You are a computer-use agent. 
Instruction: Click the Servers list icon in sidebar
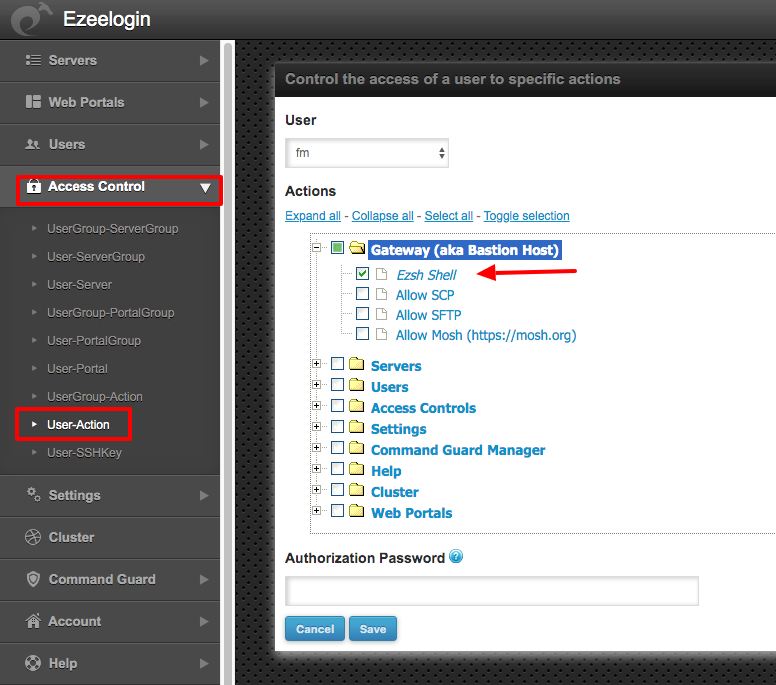(x=33, y=60)
